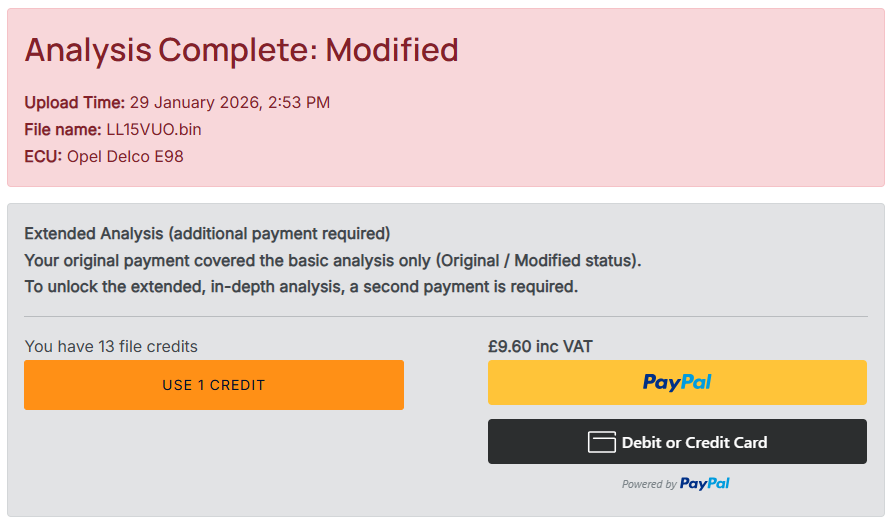Click the 'You have 13 file credits' text
The height and width of the screenshot is (524, 891).
pyautogui.click(x=111, y=347)
